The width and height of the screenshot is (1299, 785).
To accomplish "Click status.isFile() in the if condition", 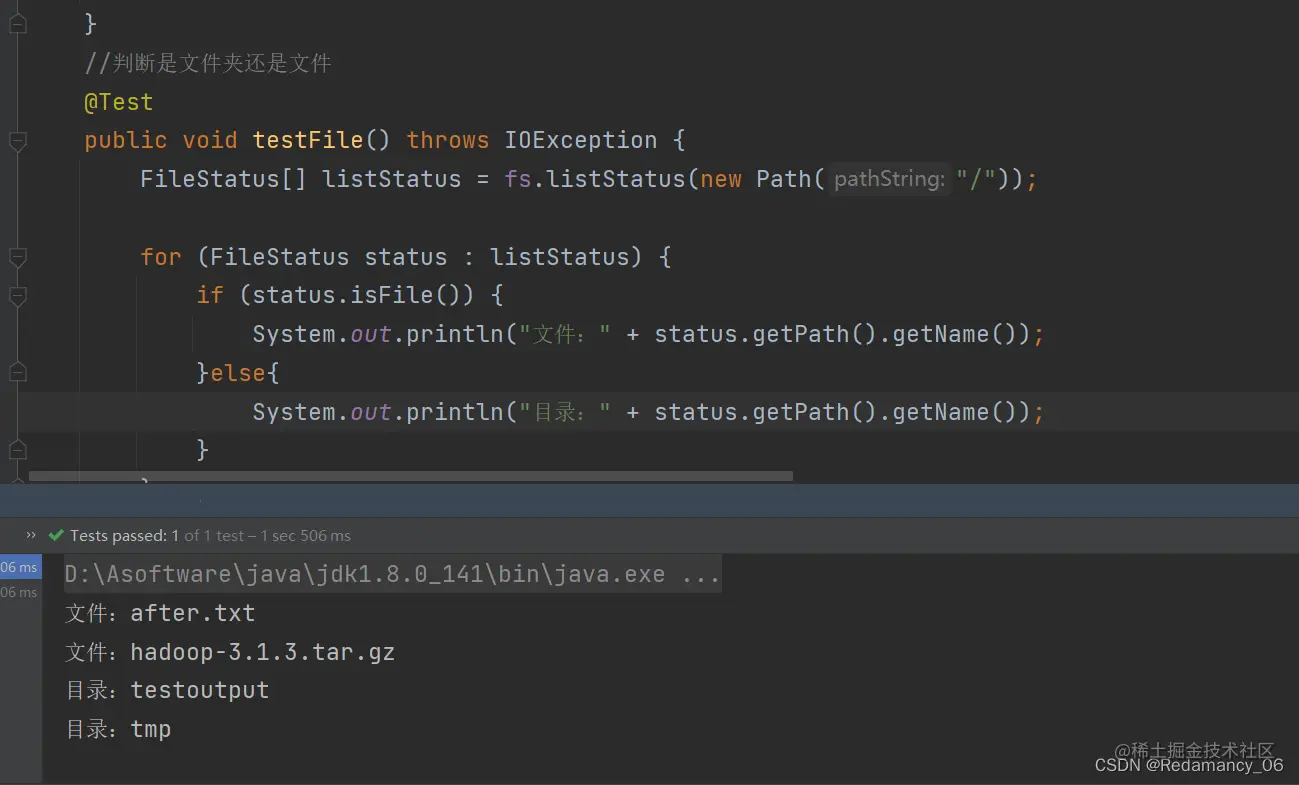I will point(363,295).
